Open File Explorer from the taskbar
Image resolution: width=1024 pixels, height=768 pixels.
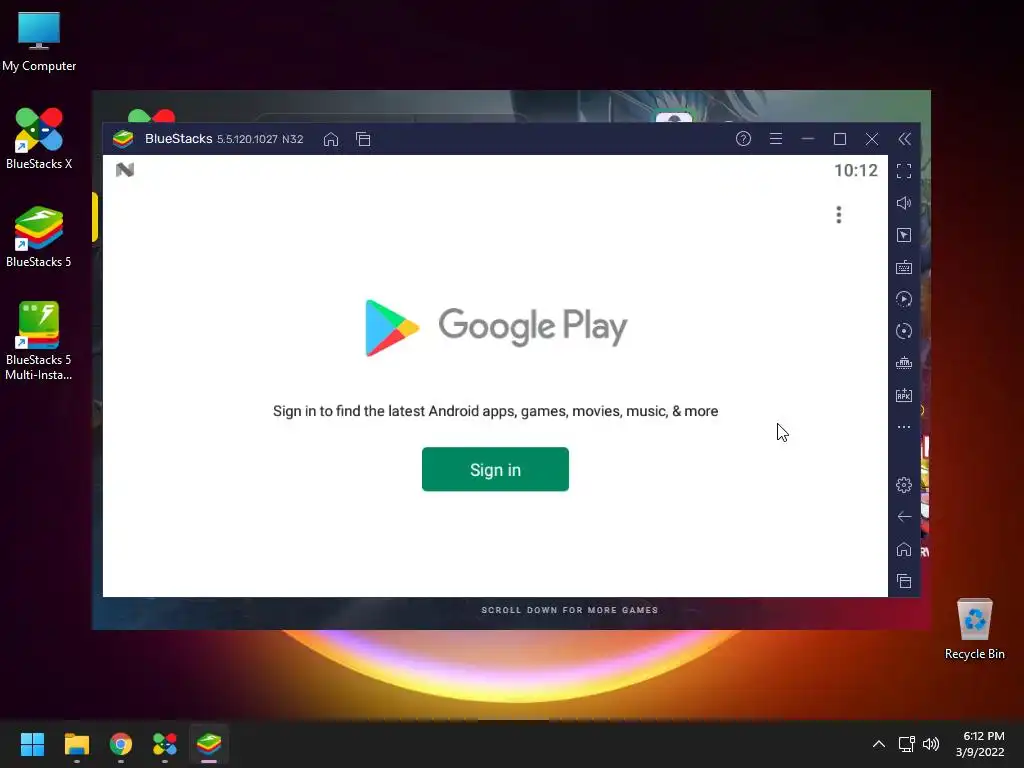point(76,744)
